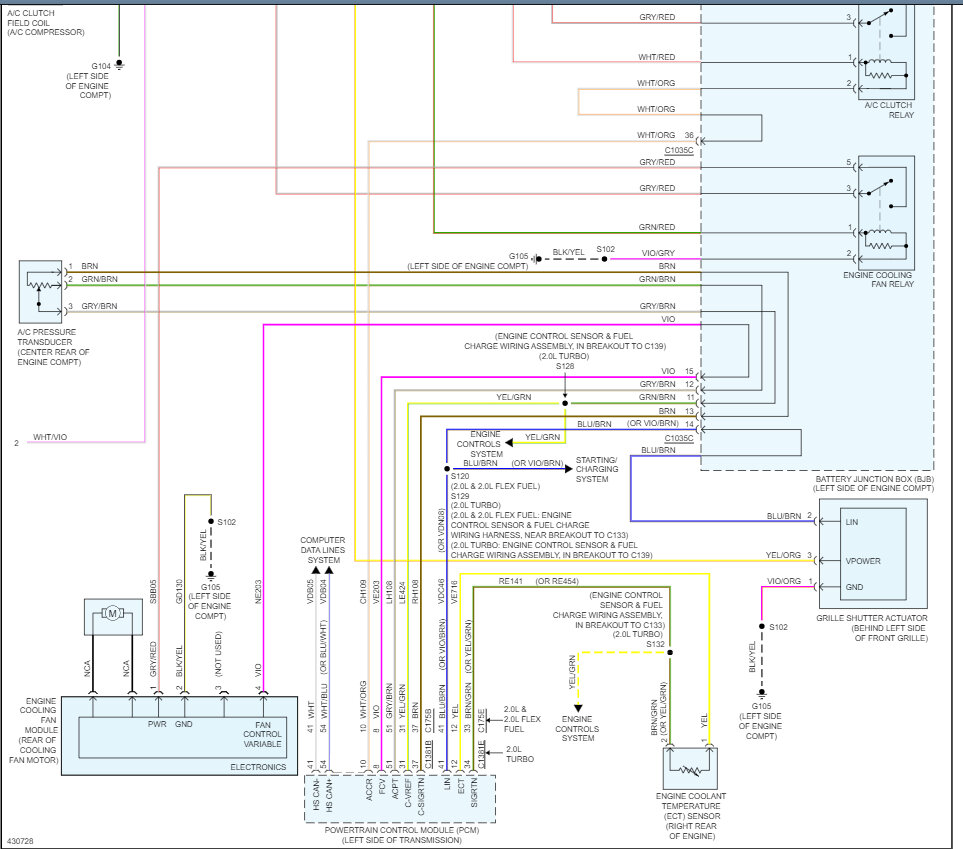Select the 'ENGINE COOLING FAN RELAY' label
963x849 pixels.
(878, 280)
